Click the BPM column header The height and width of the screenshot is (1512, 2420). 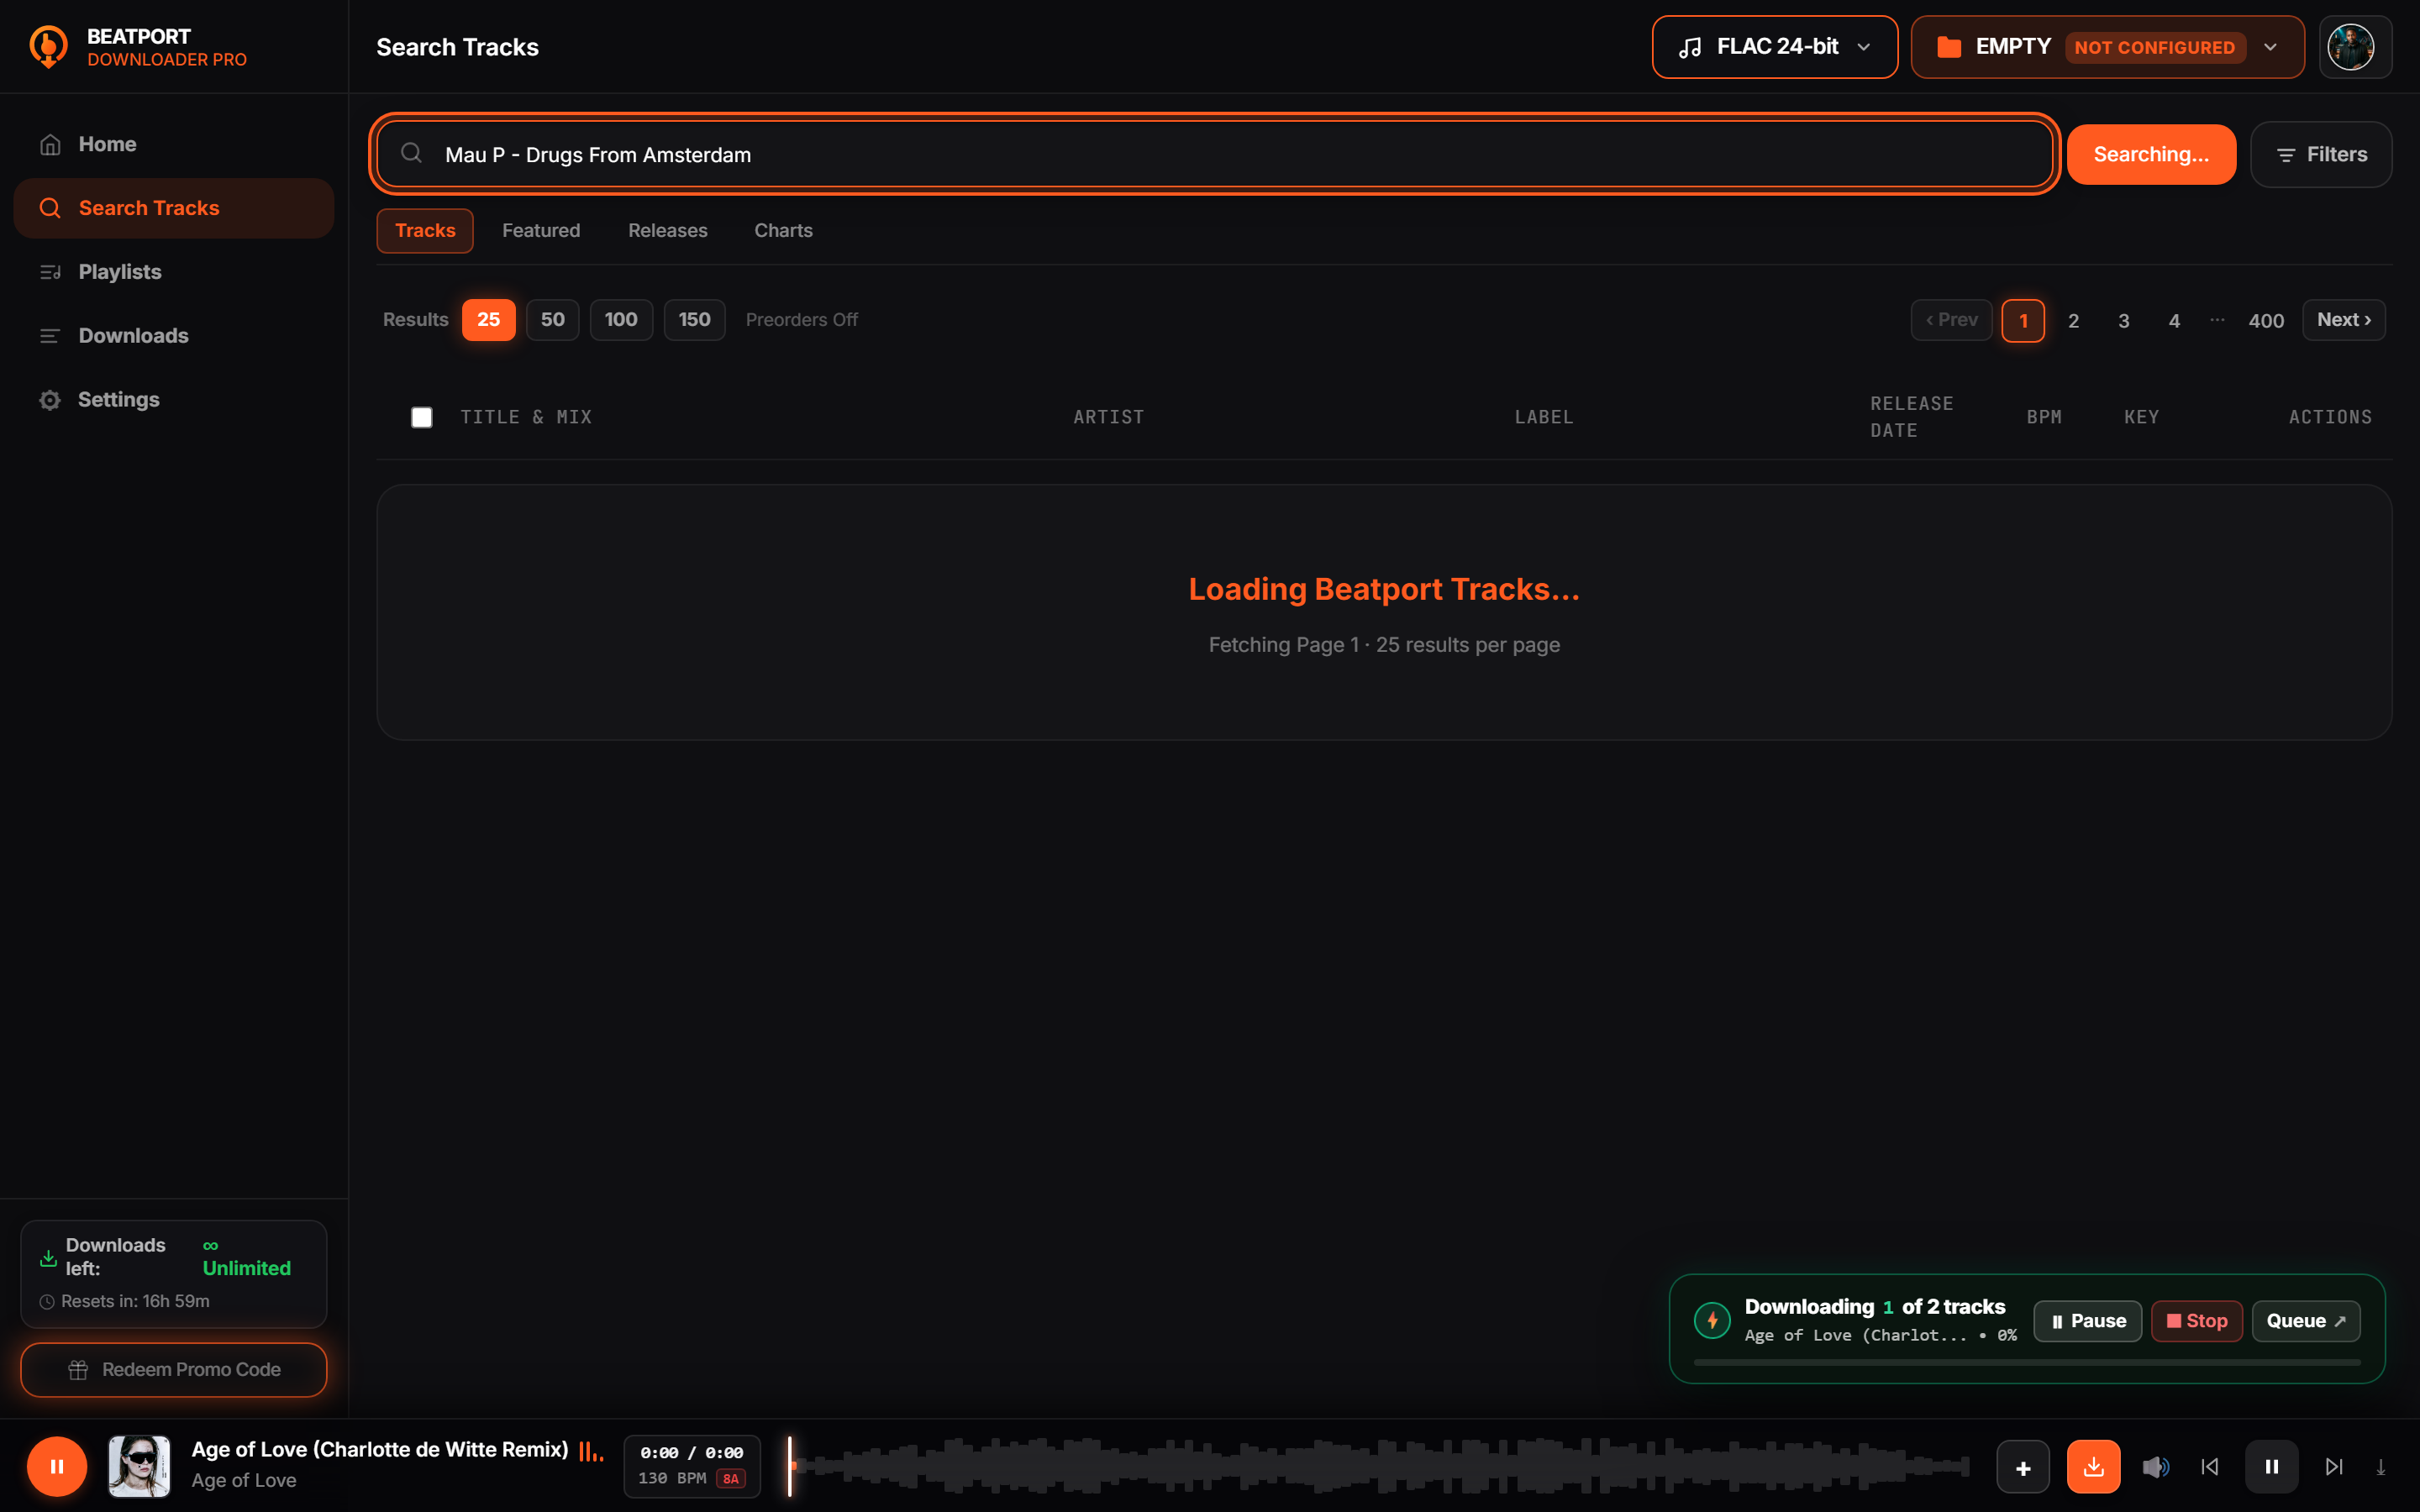2044,417
